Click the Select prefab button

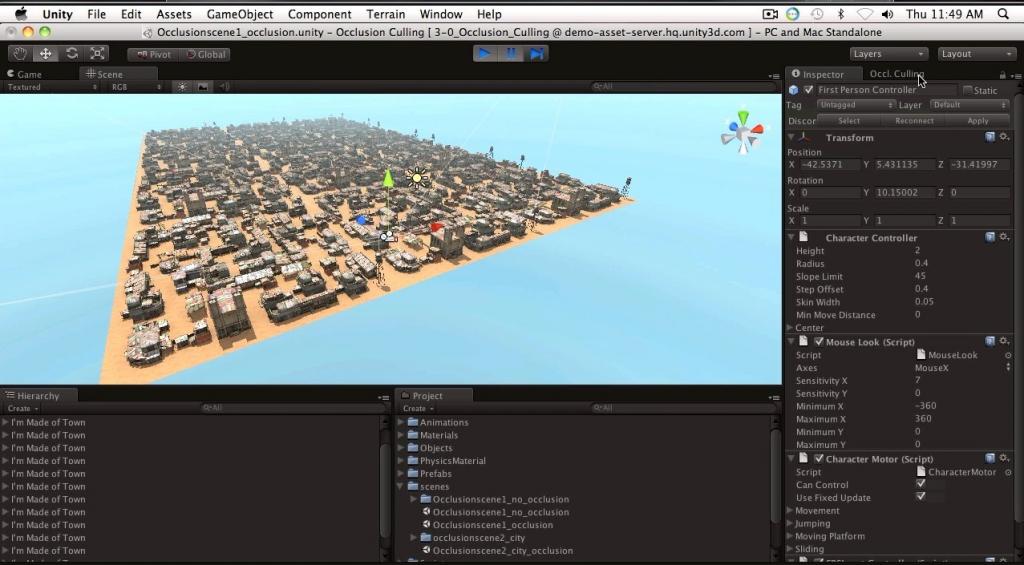coord(848,121)
